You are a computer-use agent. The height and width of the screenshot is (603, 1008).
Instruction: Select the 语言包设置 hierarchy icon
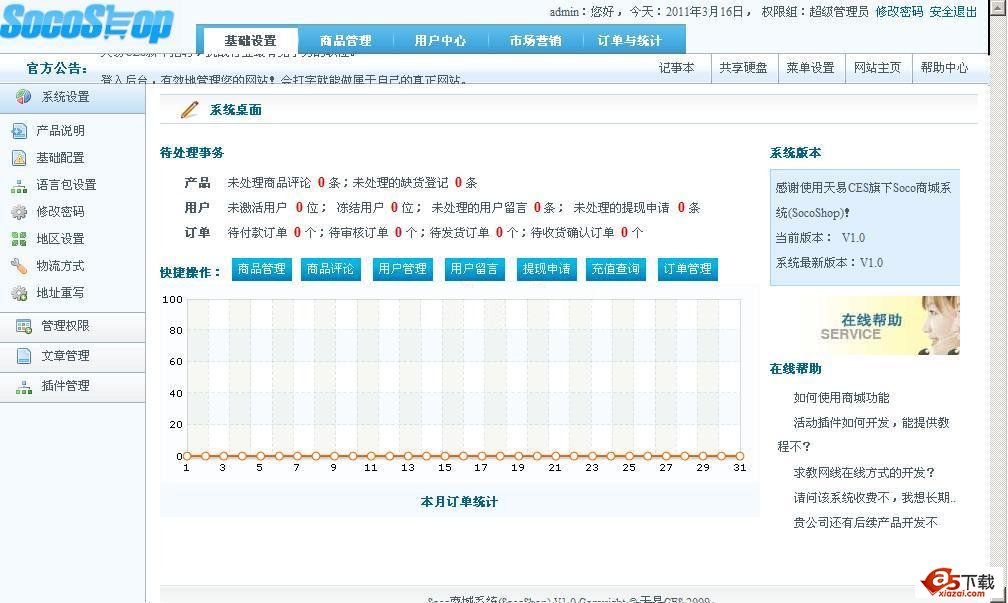click(x=19, y=185)
